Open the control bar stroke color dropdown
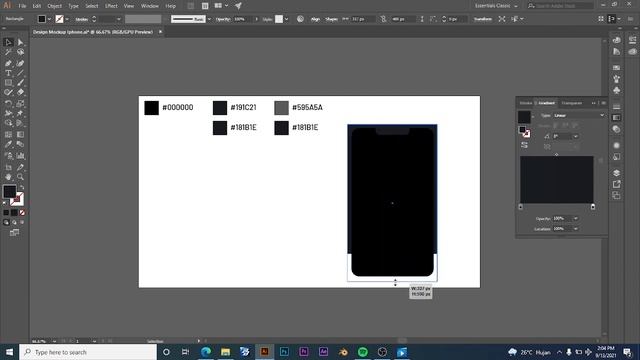 (67, 19)
